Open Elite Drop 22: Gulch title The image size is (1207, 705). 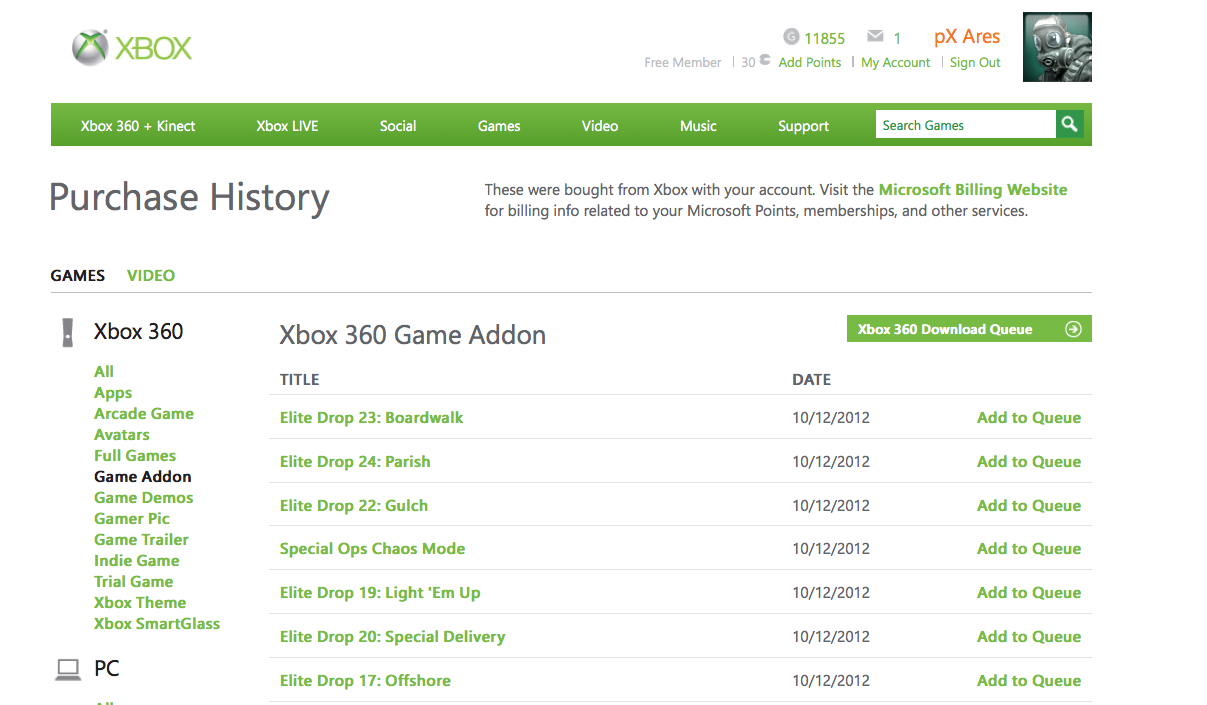(x=354, y=505)
